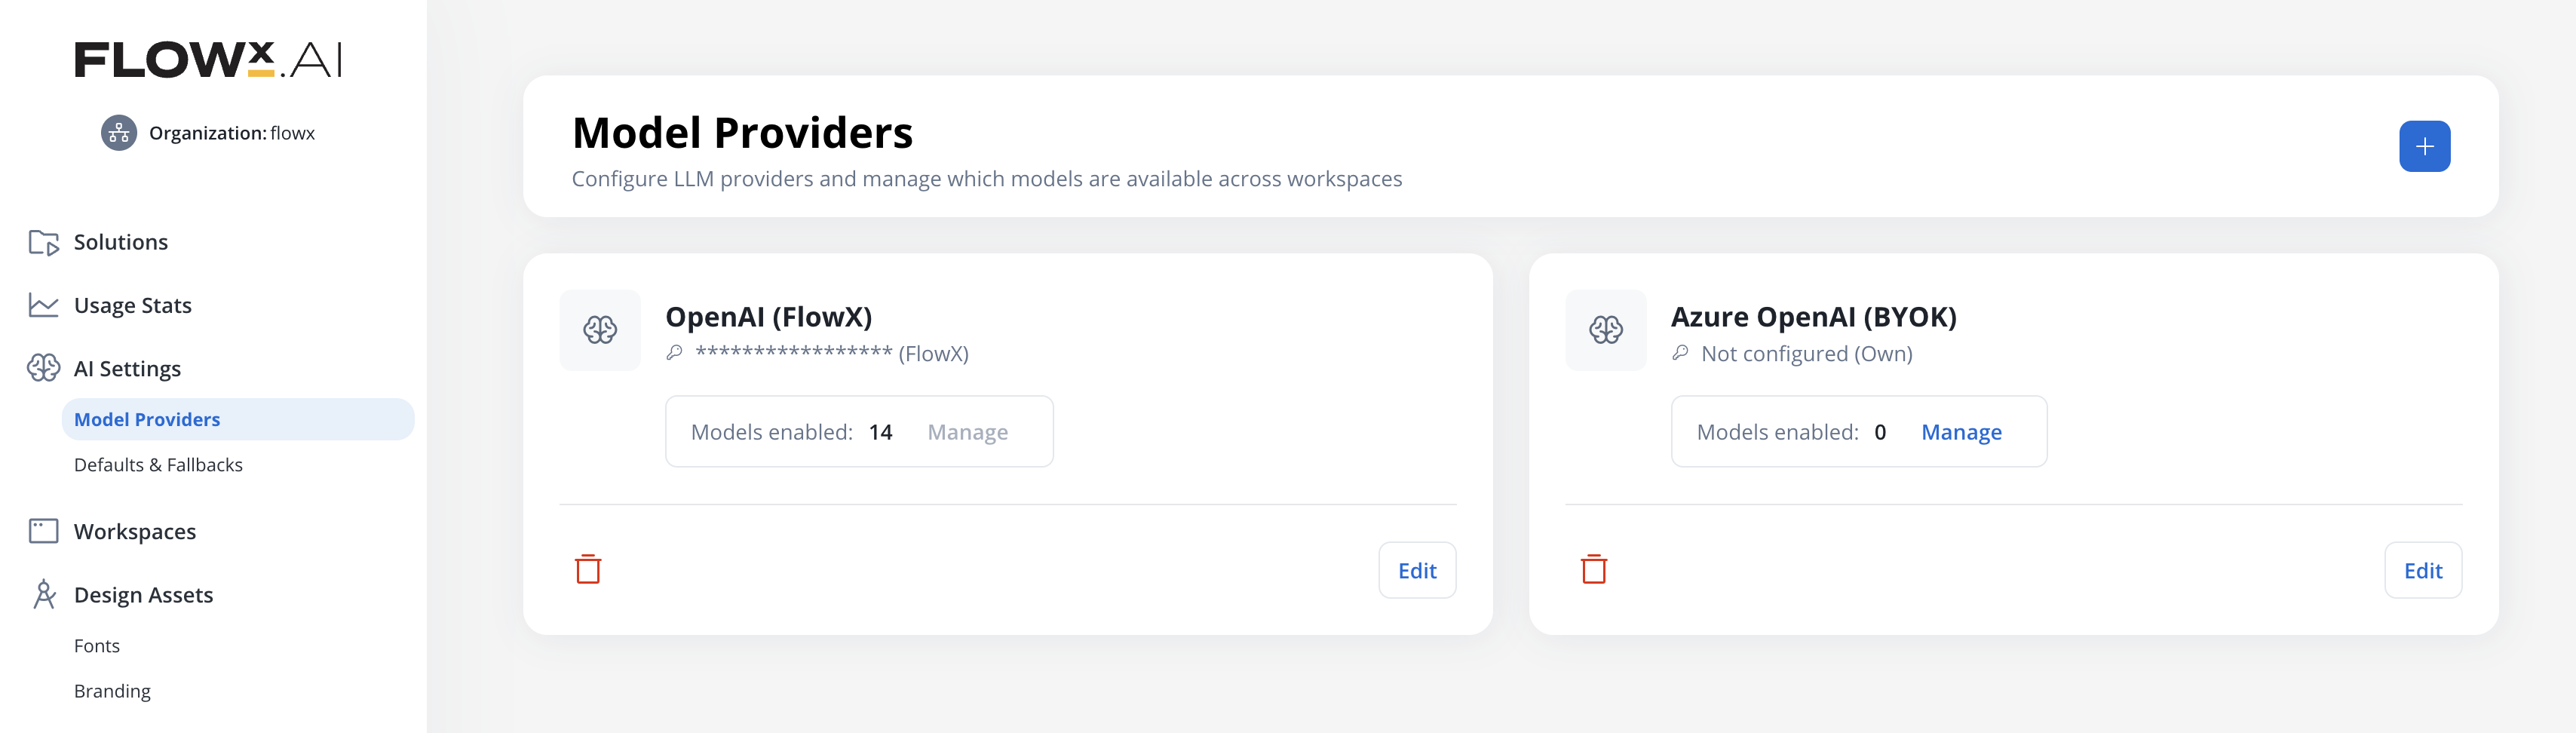Click the OpenAI (FlowX) brain icon
Screen dimensions: 2576x733
tap(600, 330)
